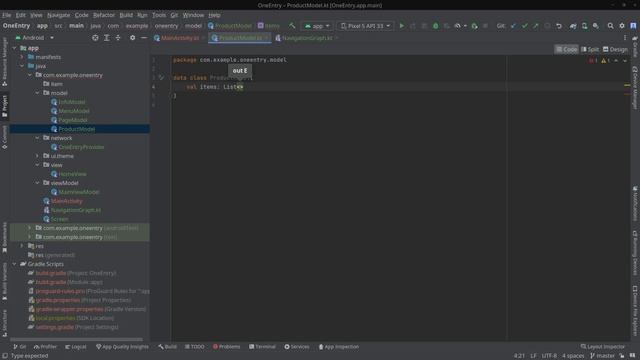Click the master git branch widget
The width and height of the screenshot is (640, 360).
(x=602, y=356)
